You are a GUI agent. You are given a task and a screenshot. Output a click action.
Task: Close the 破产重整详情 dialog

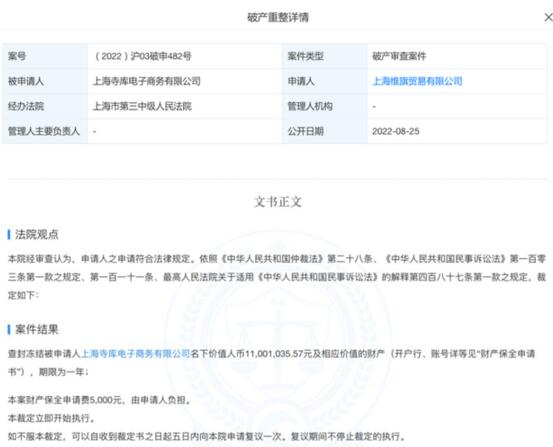548,17
